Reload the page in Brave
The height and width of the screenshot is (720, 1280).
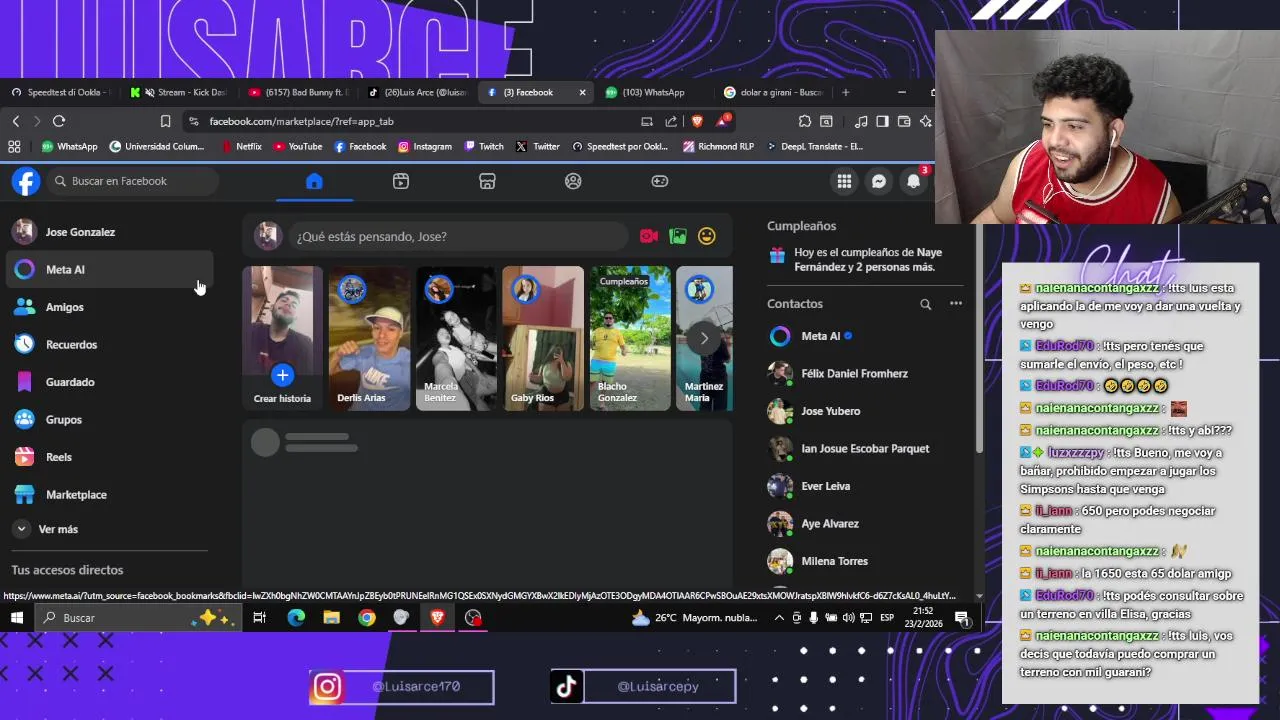[59, 121]
